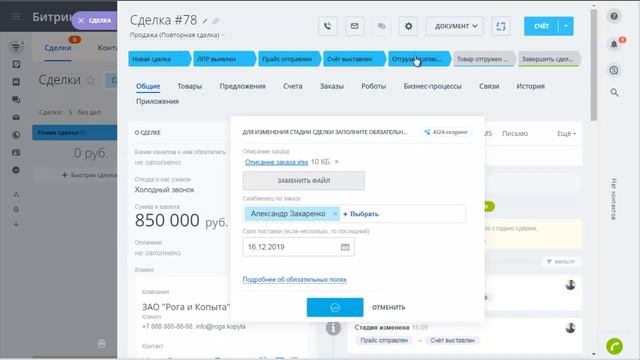The width and height of the screenshot is (640, 360).
Task: Switch to Бизнес-процессы tab
Action: coord(433,86)
